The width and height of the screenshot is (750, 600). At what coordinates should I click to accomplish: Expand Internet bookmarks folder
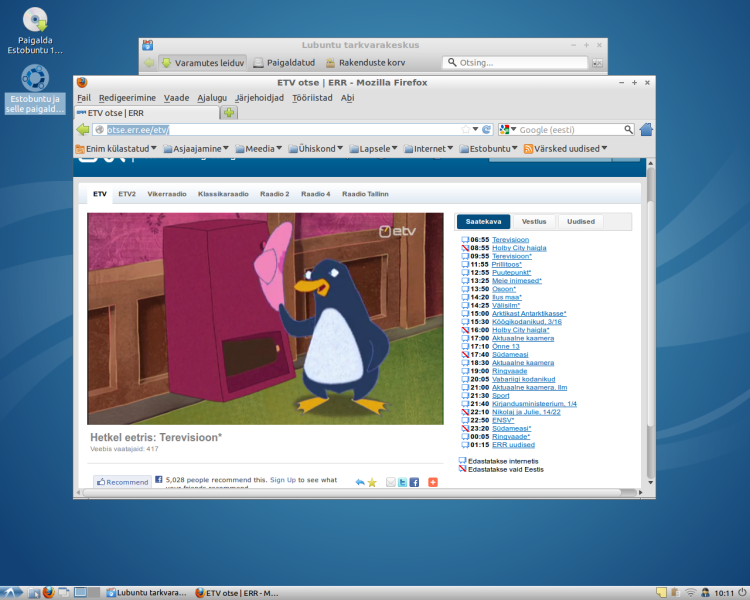[428, 149]
